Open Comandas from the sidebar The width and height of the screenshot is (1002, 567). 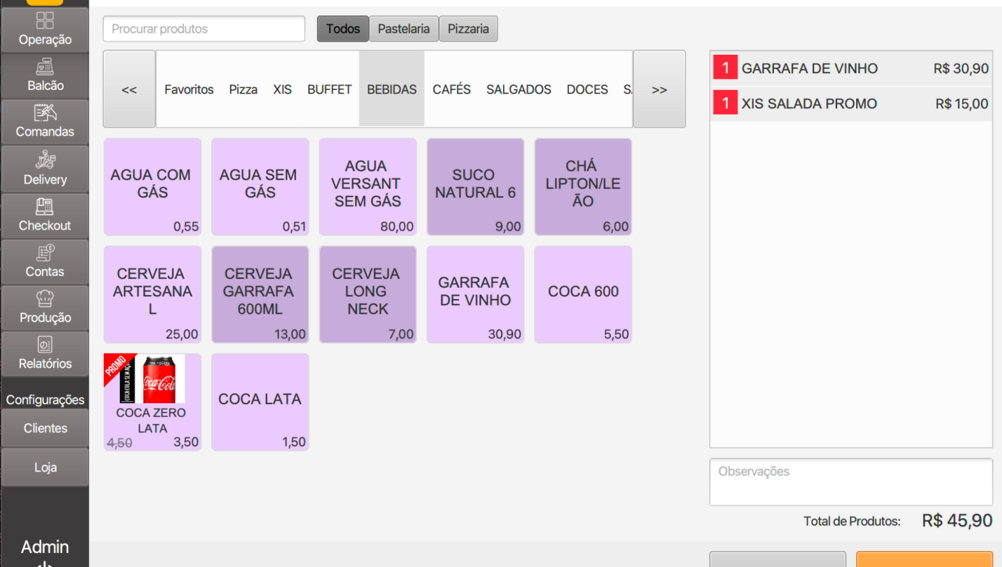pyautogui.click(x=45, y=121)
